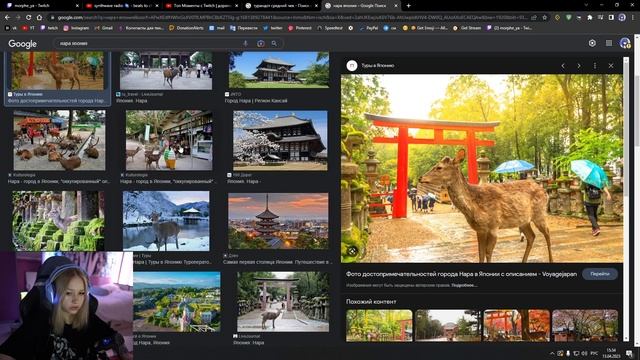This screenshot has height=360, width=640.
Task: Open aerial view of Nara thumbnail
Action: pyautogui.click(x=176, y=302)
